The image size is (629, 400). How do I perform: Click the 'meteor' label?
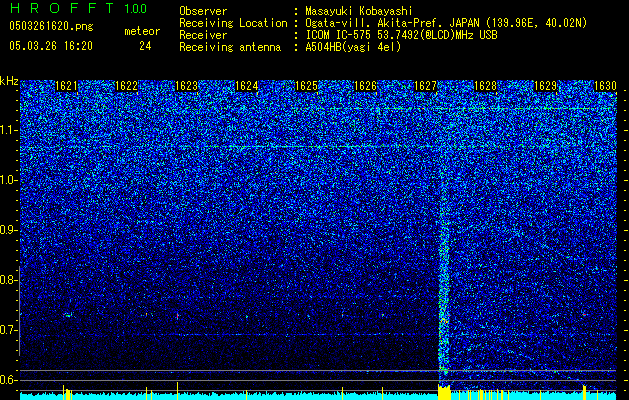point(142,31)
